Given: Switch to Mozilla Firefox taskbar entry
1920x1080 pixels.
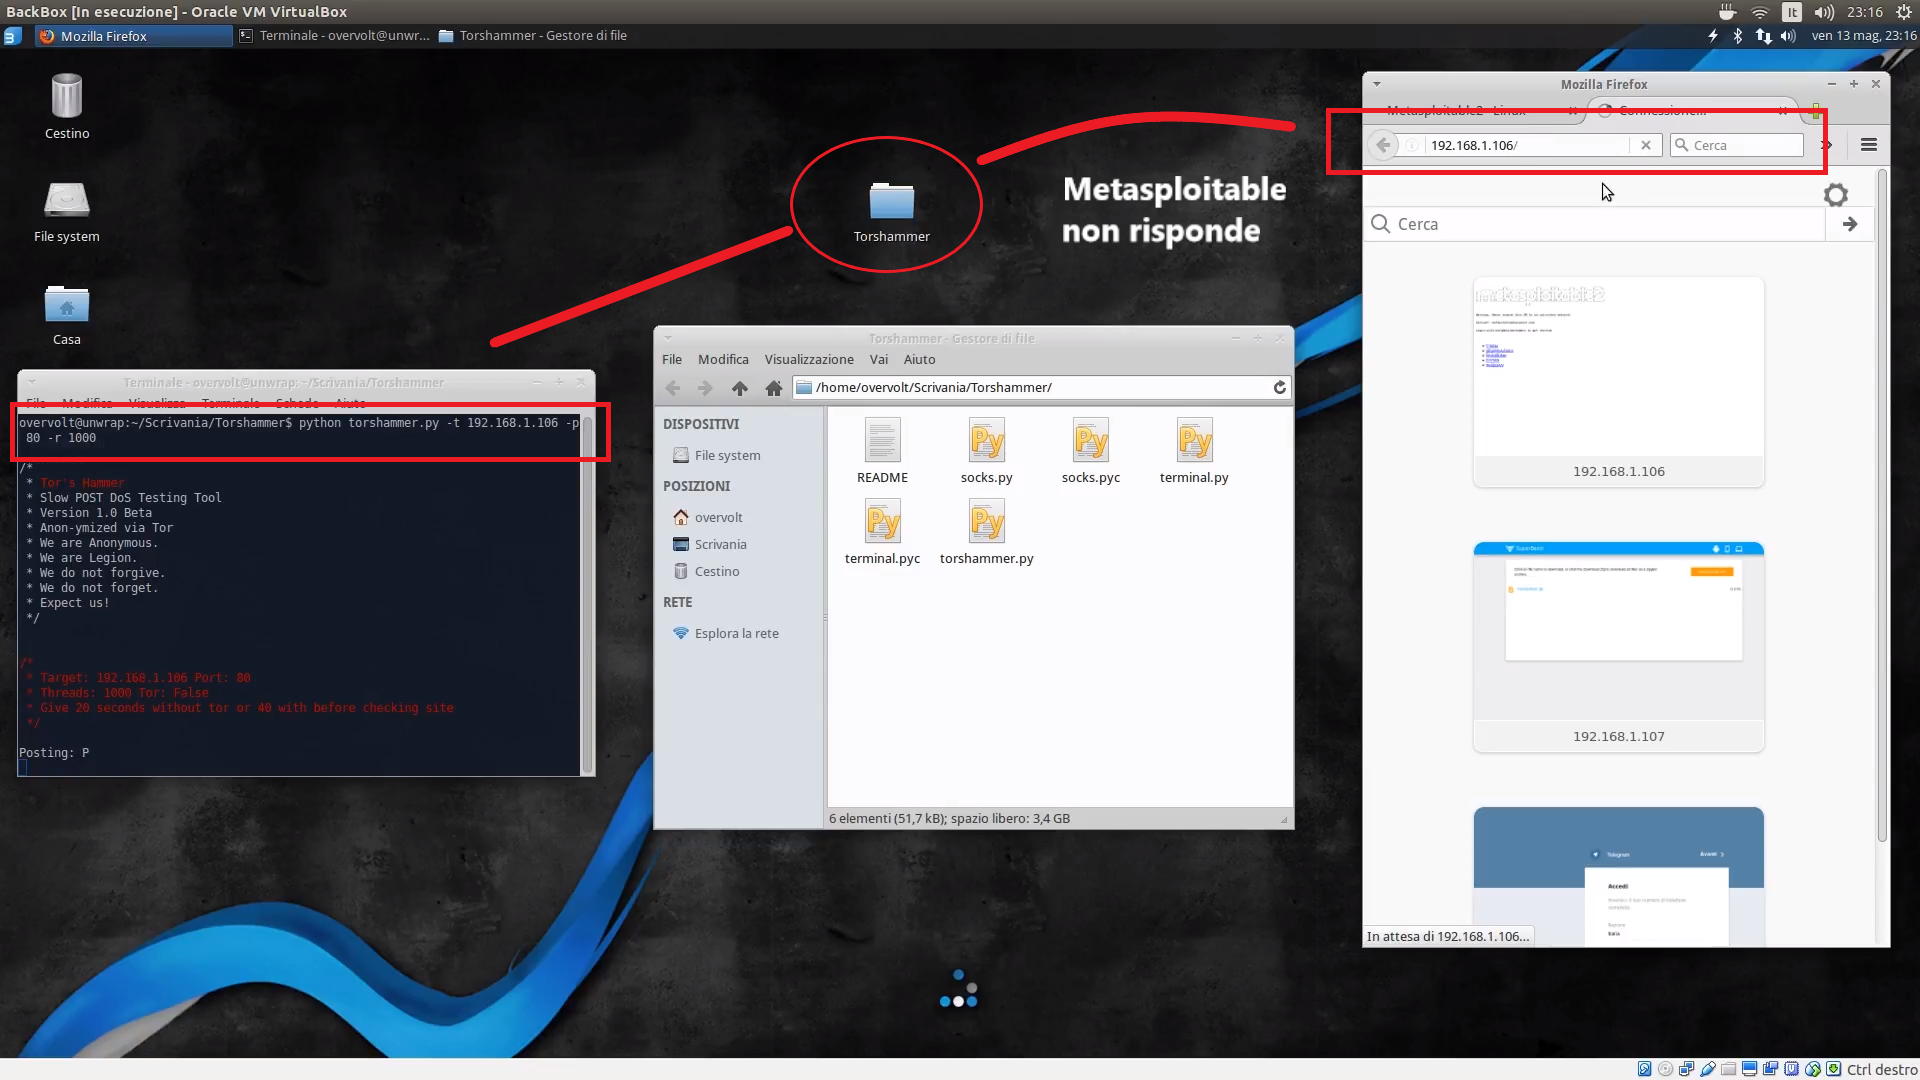Looking at the screenshot, I should pyautogui.click(x=133, y=36).
